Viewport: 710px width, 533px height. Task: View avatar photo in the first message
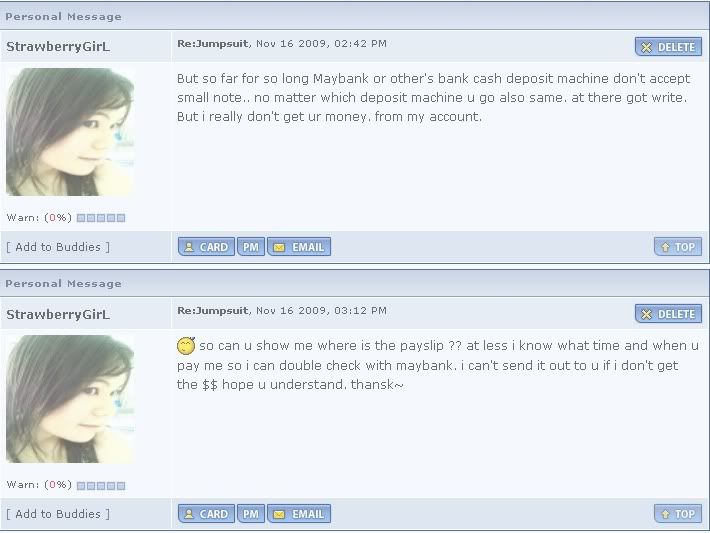[70, 132]
